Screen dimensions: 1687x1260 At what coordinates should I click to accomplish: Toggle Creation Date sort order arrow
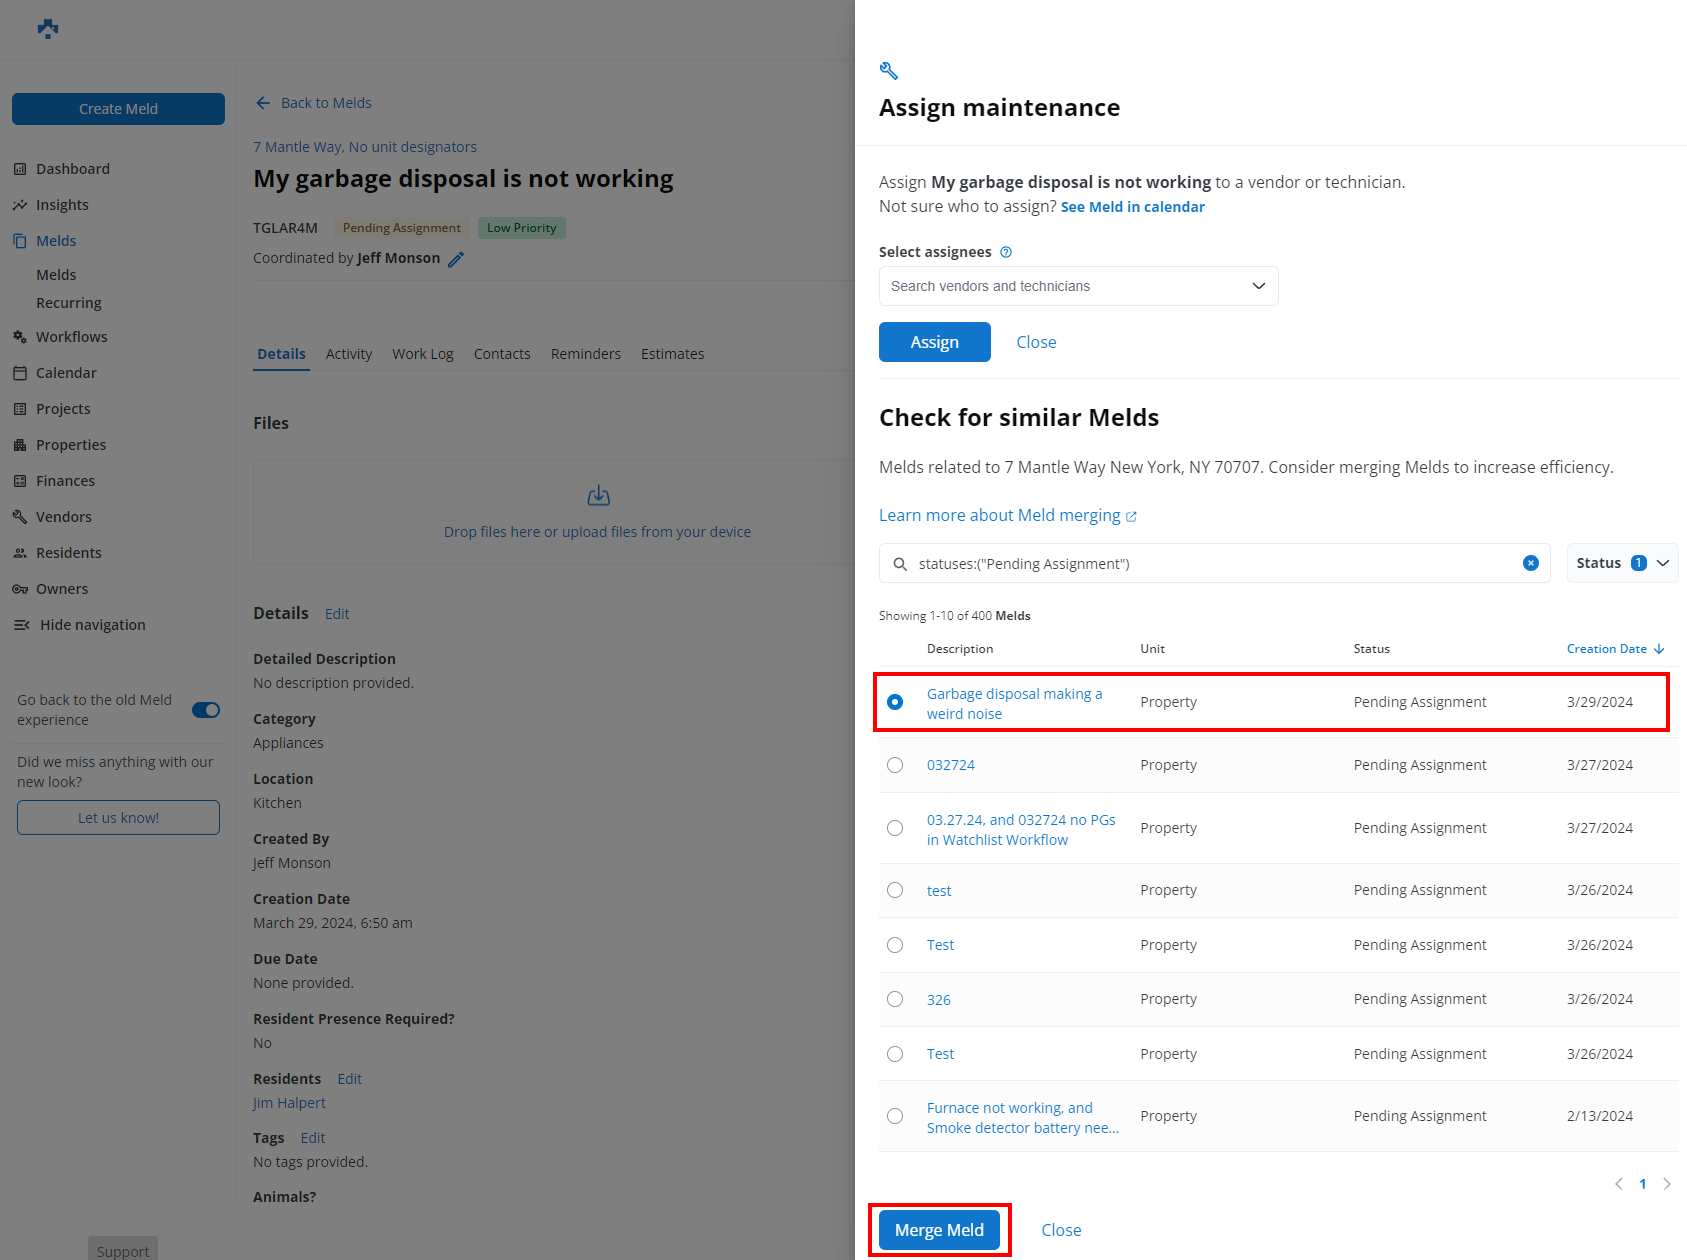pyautogui.click(x=1661, y=648)
